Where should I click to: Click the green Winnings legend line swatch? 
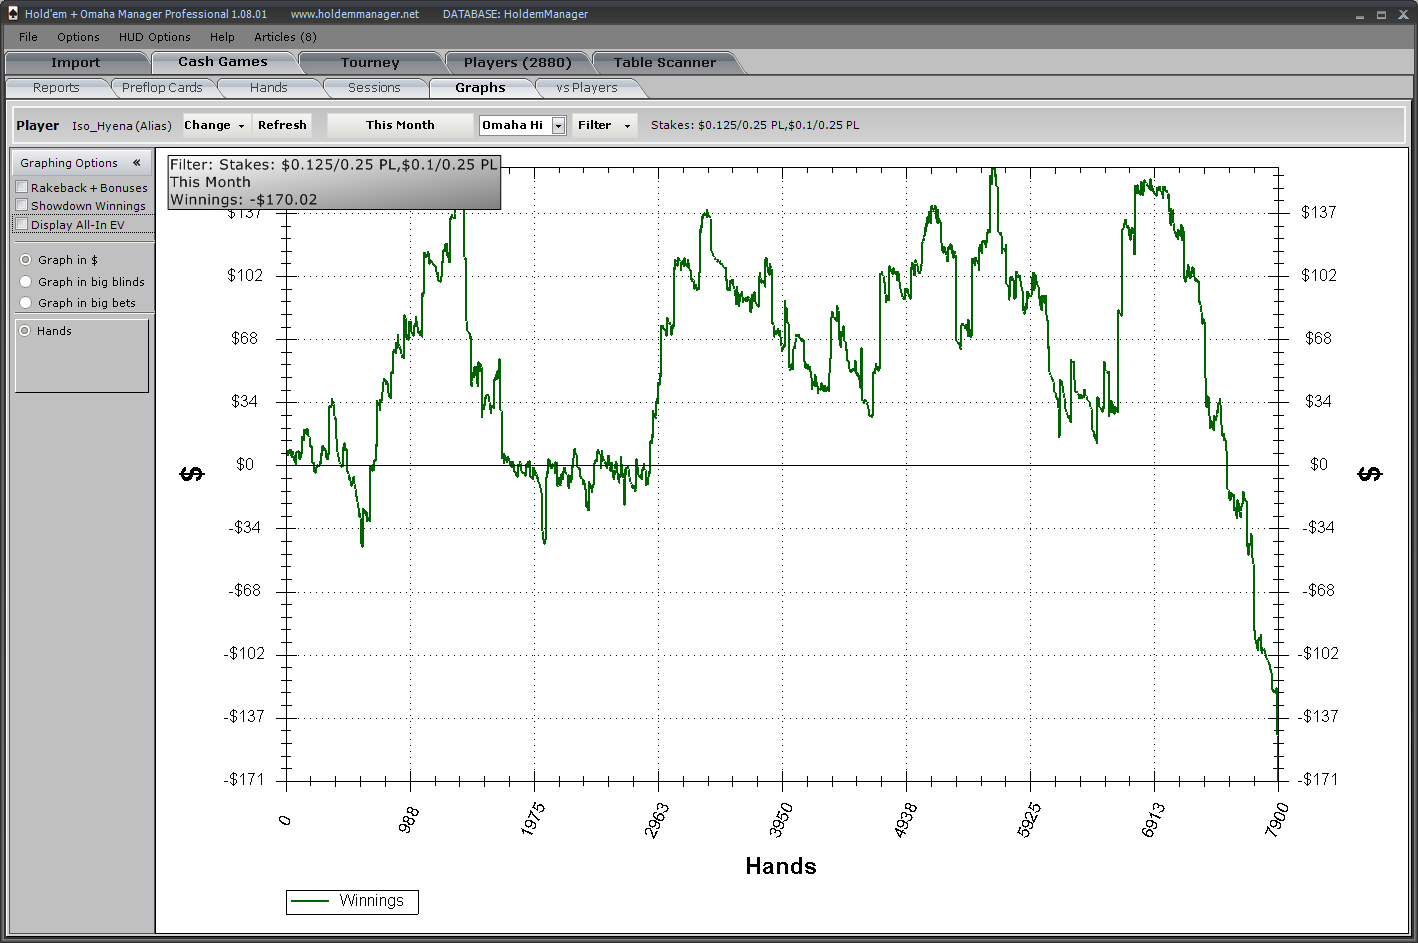pyautogui.click(x=310, y=901)
